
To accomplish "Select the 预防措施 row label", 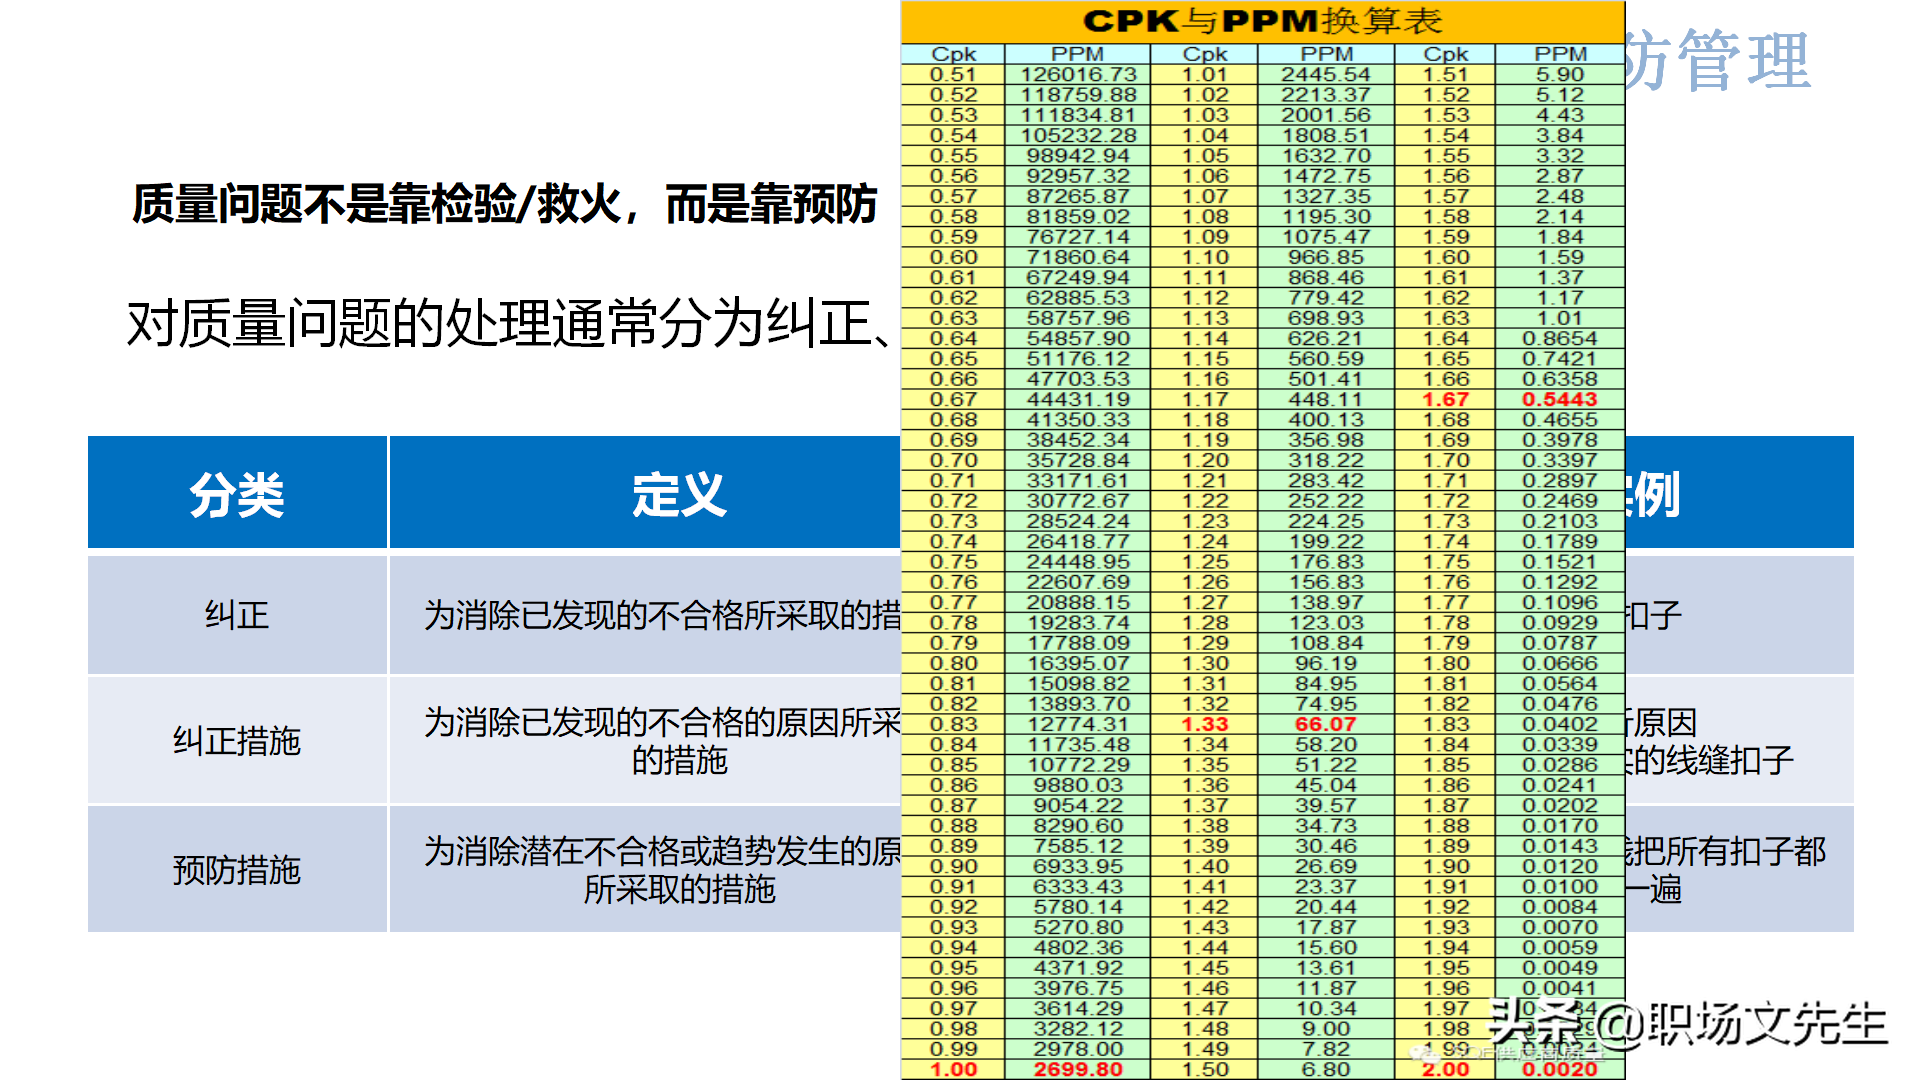I will (x=235, y=870).
